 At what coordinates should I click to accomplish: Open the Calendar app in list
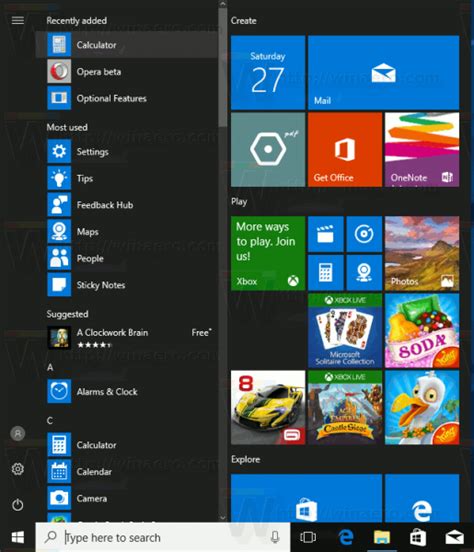point(127,472)
